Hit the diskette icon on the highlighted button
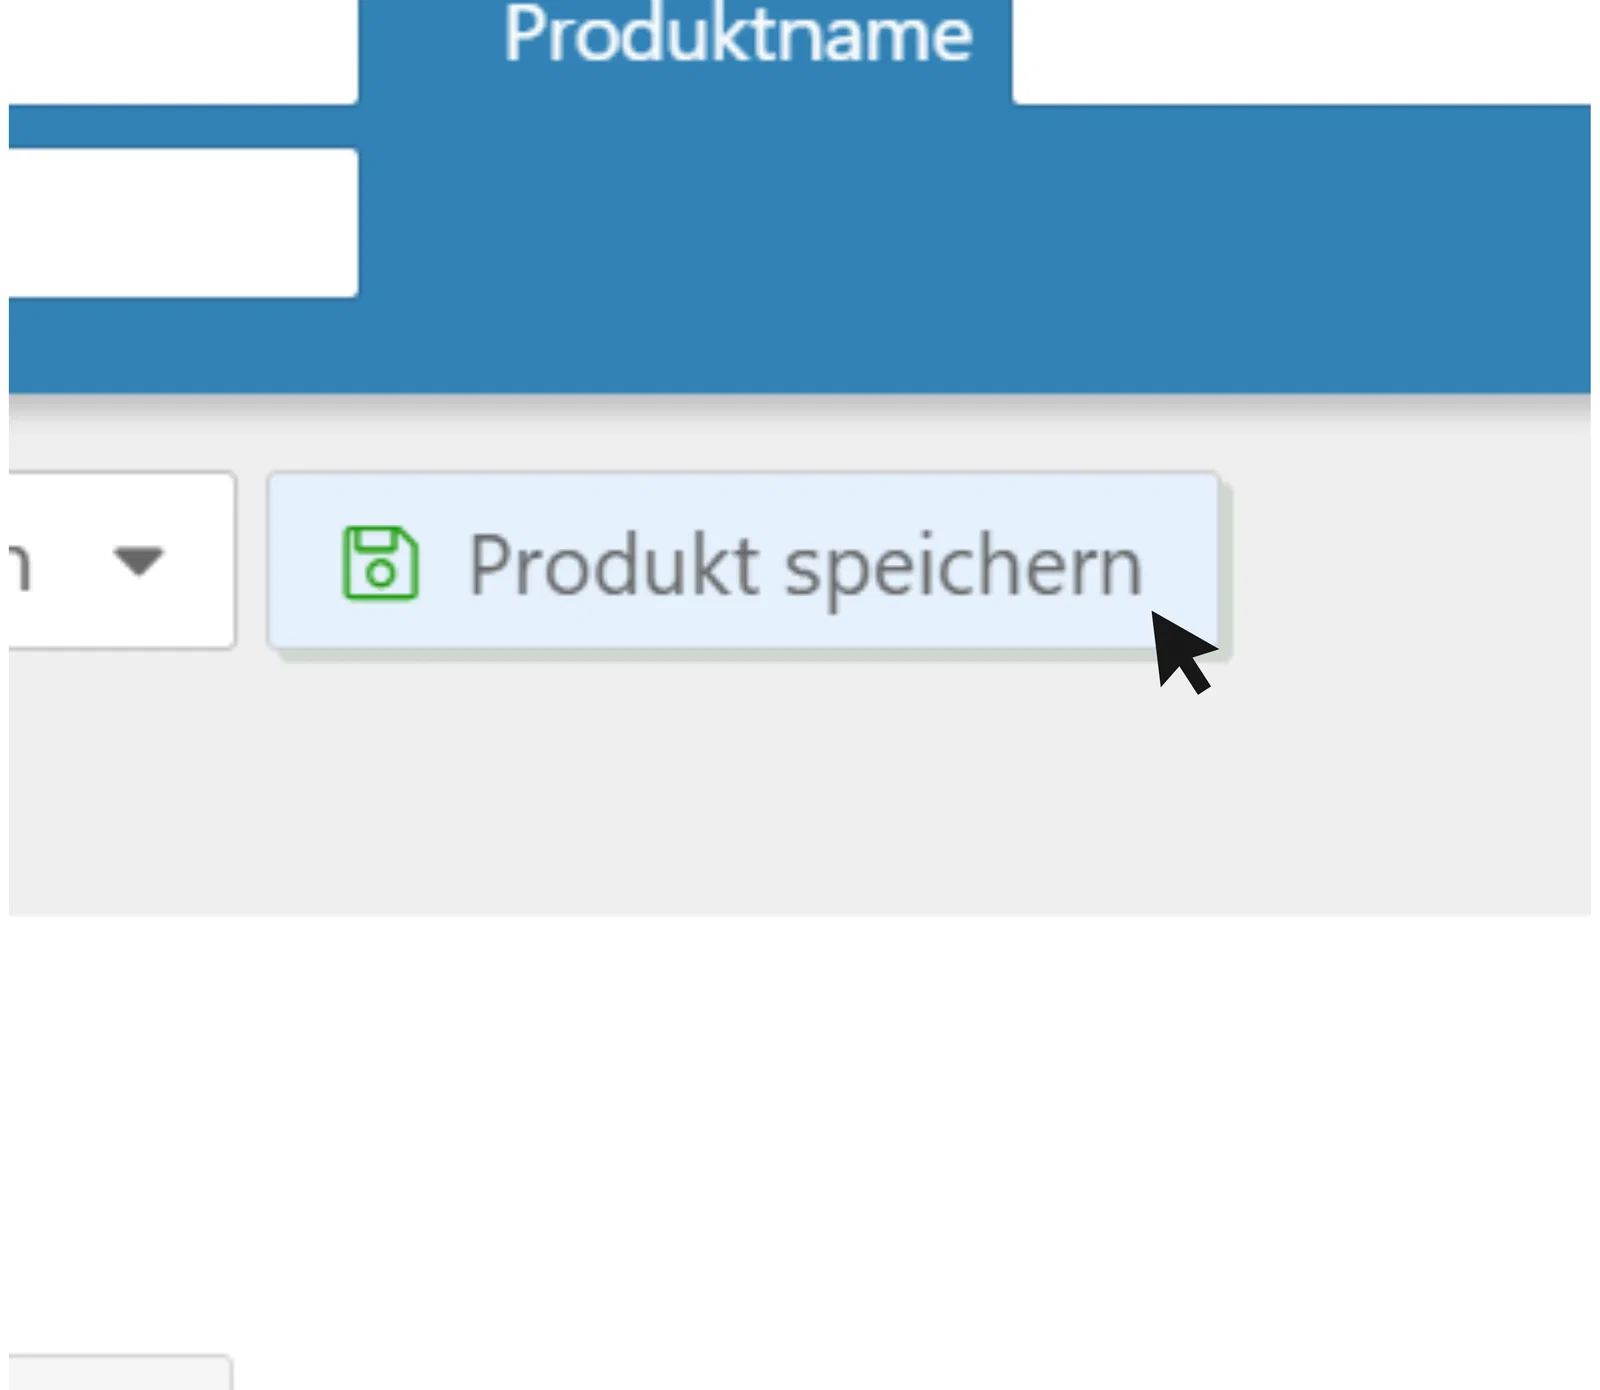The image size is (1600, 1390). pos(380,563)
